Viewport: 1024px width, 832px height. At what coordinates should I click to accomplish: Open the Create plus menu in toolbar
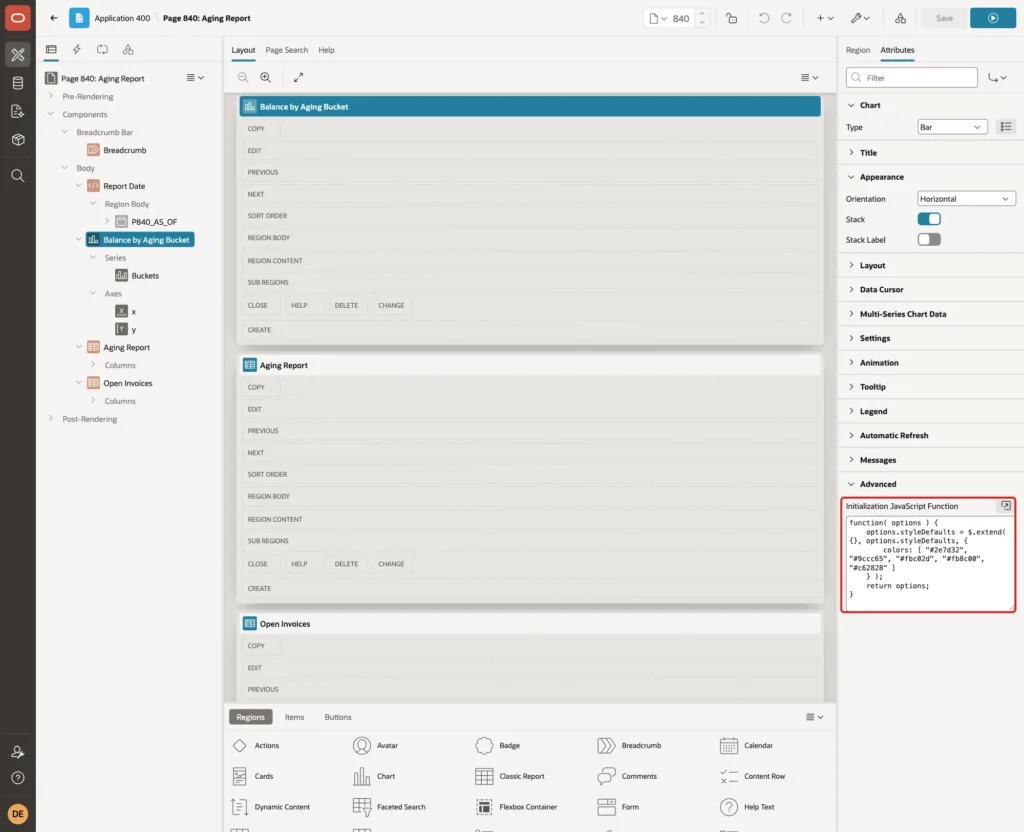[x=824, y=18]
